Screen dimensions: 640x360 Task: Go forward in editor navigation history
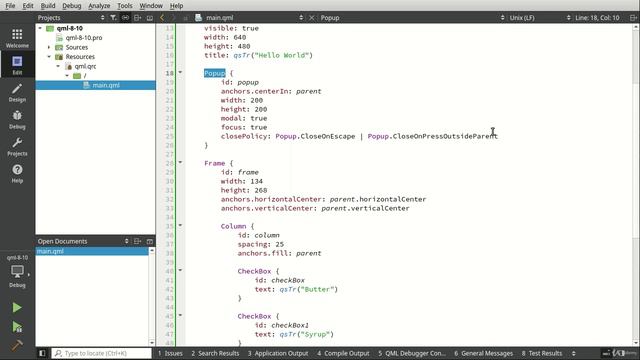173,18
